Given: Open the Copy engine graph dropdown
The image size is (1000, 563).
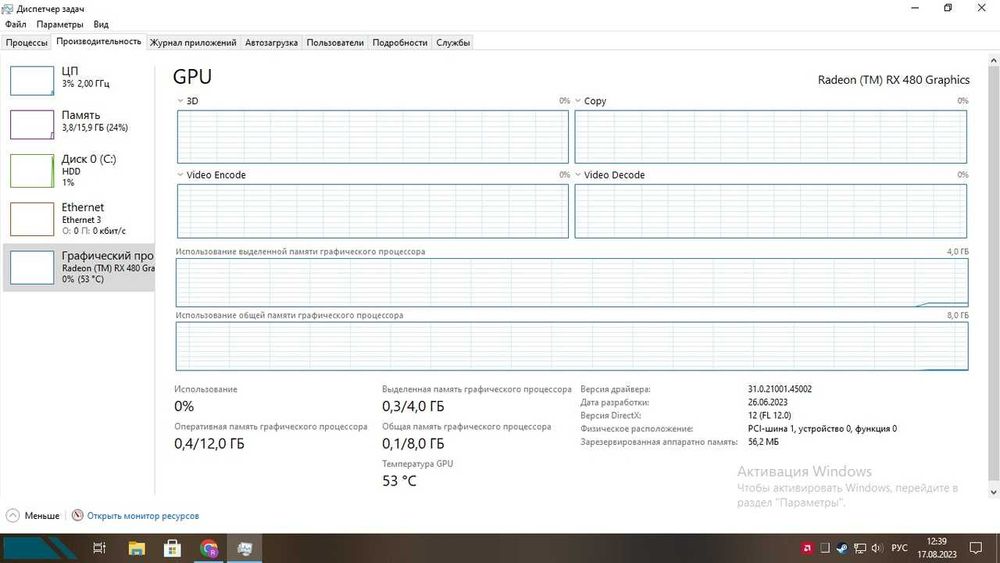Looking at the screenshot, I should point(578,101).
